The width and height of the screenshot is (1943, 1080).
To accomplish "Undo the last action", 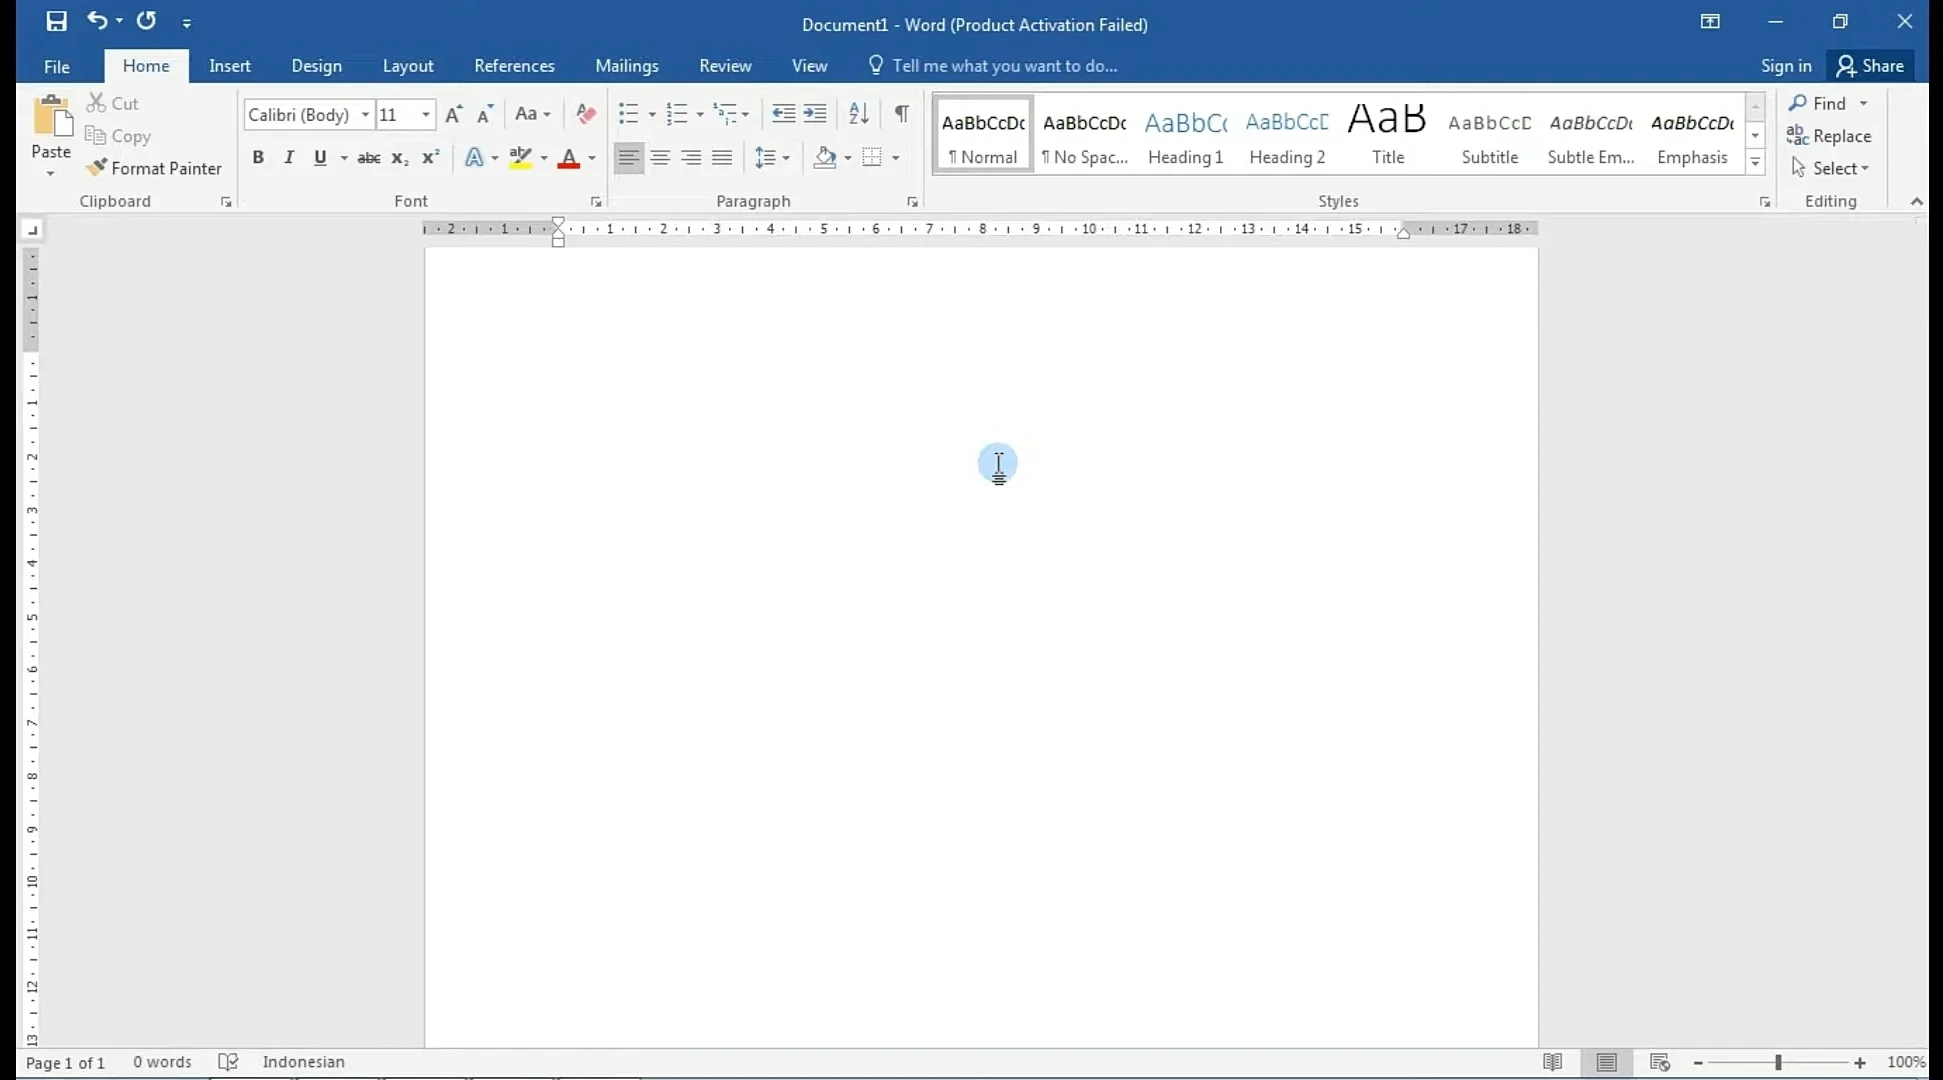I will tap(96, 20).
